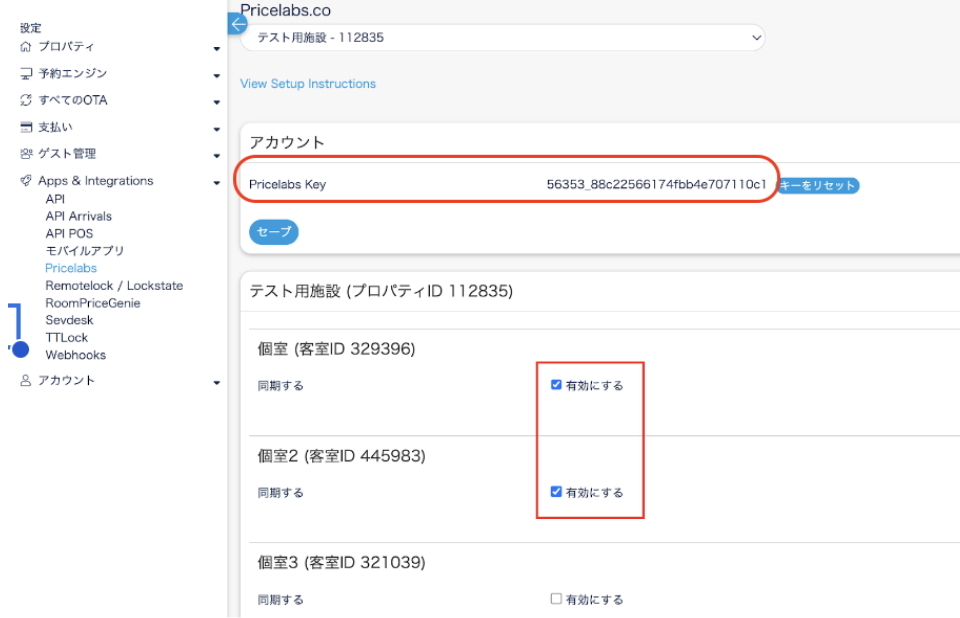
Task: Expand the プロパティ menu arrow
Action: pyautogui.click(x=217, y=48)
